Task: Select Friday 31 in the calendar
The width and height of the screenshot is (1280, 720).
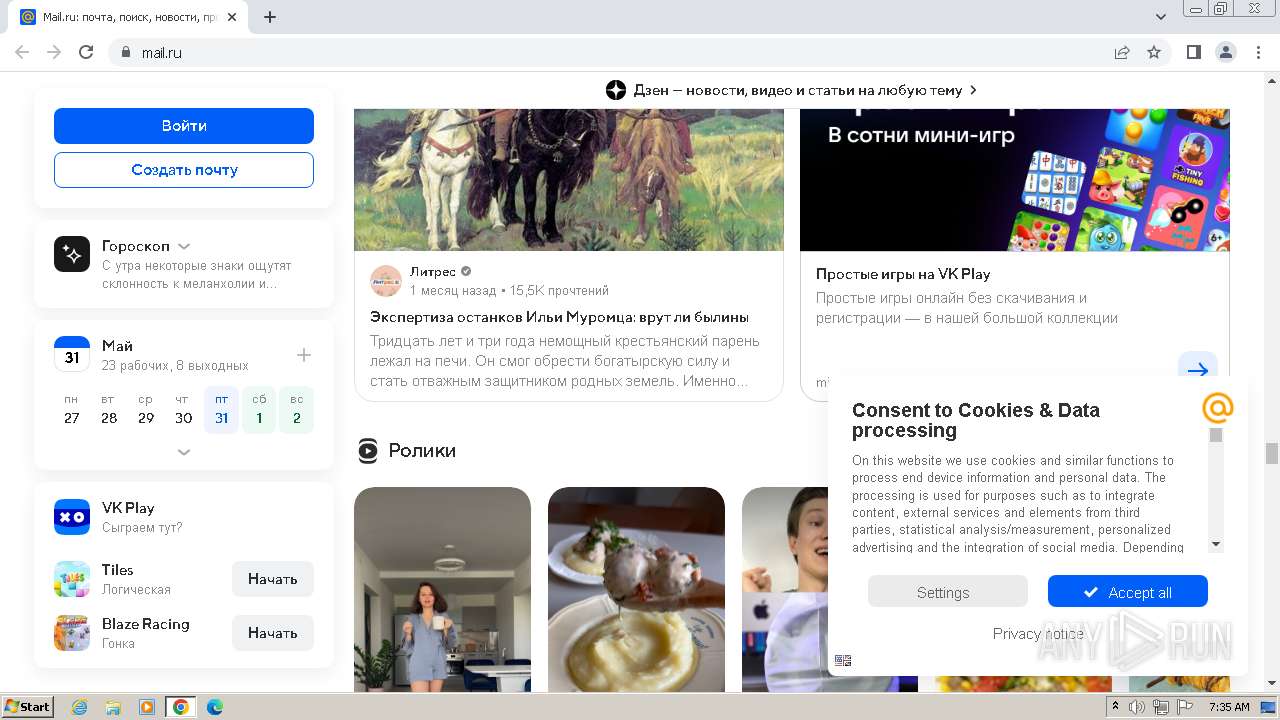Action: (x=221, y=409)
